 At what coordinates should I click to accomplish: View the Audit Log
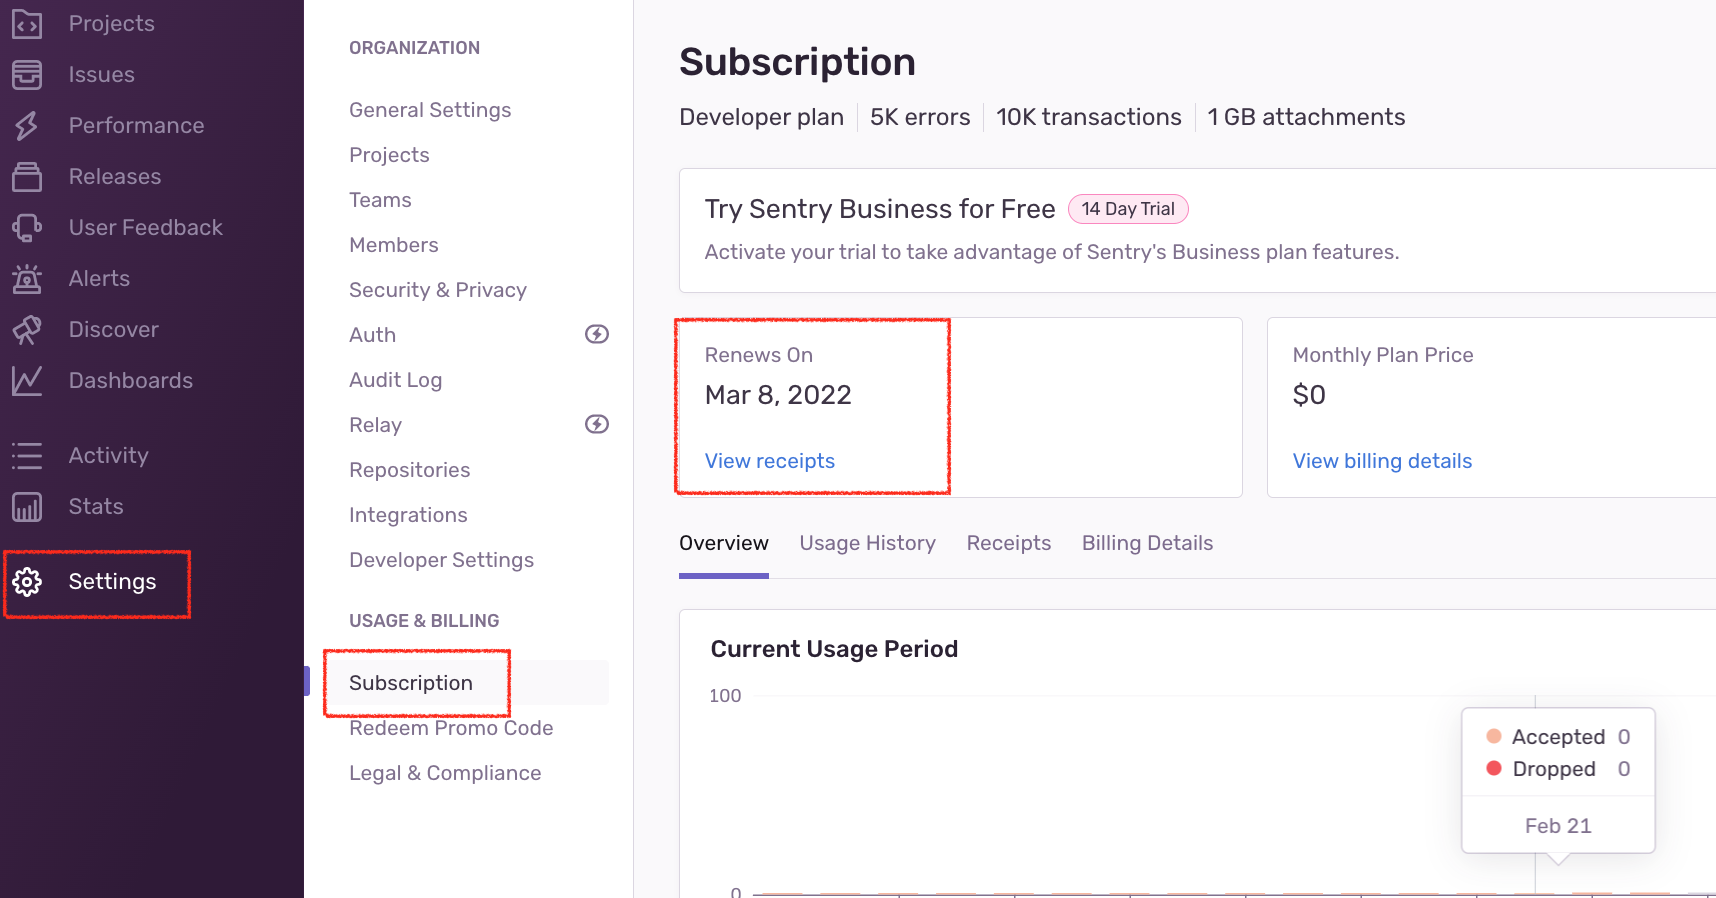point(395,380)
